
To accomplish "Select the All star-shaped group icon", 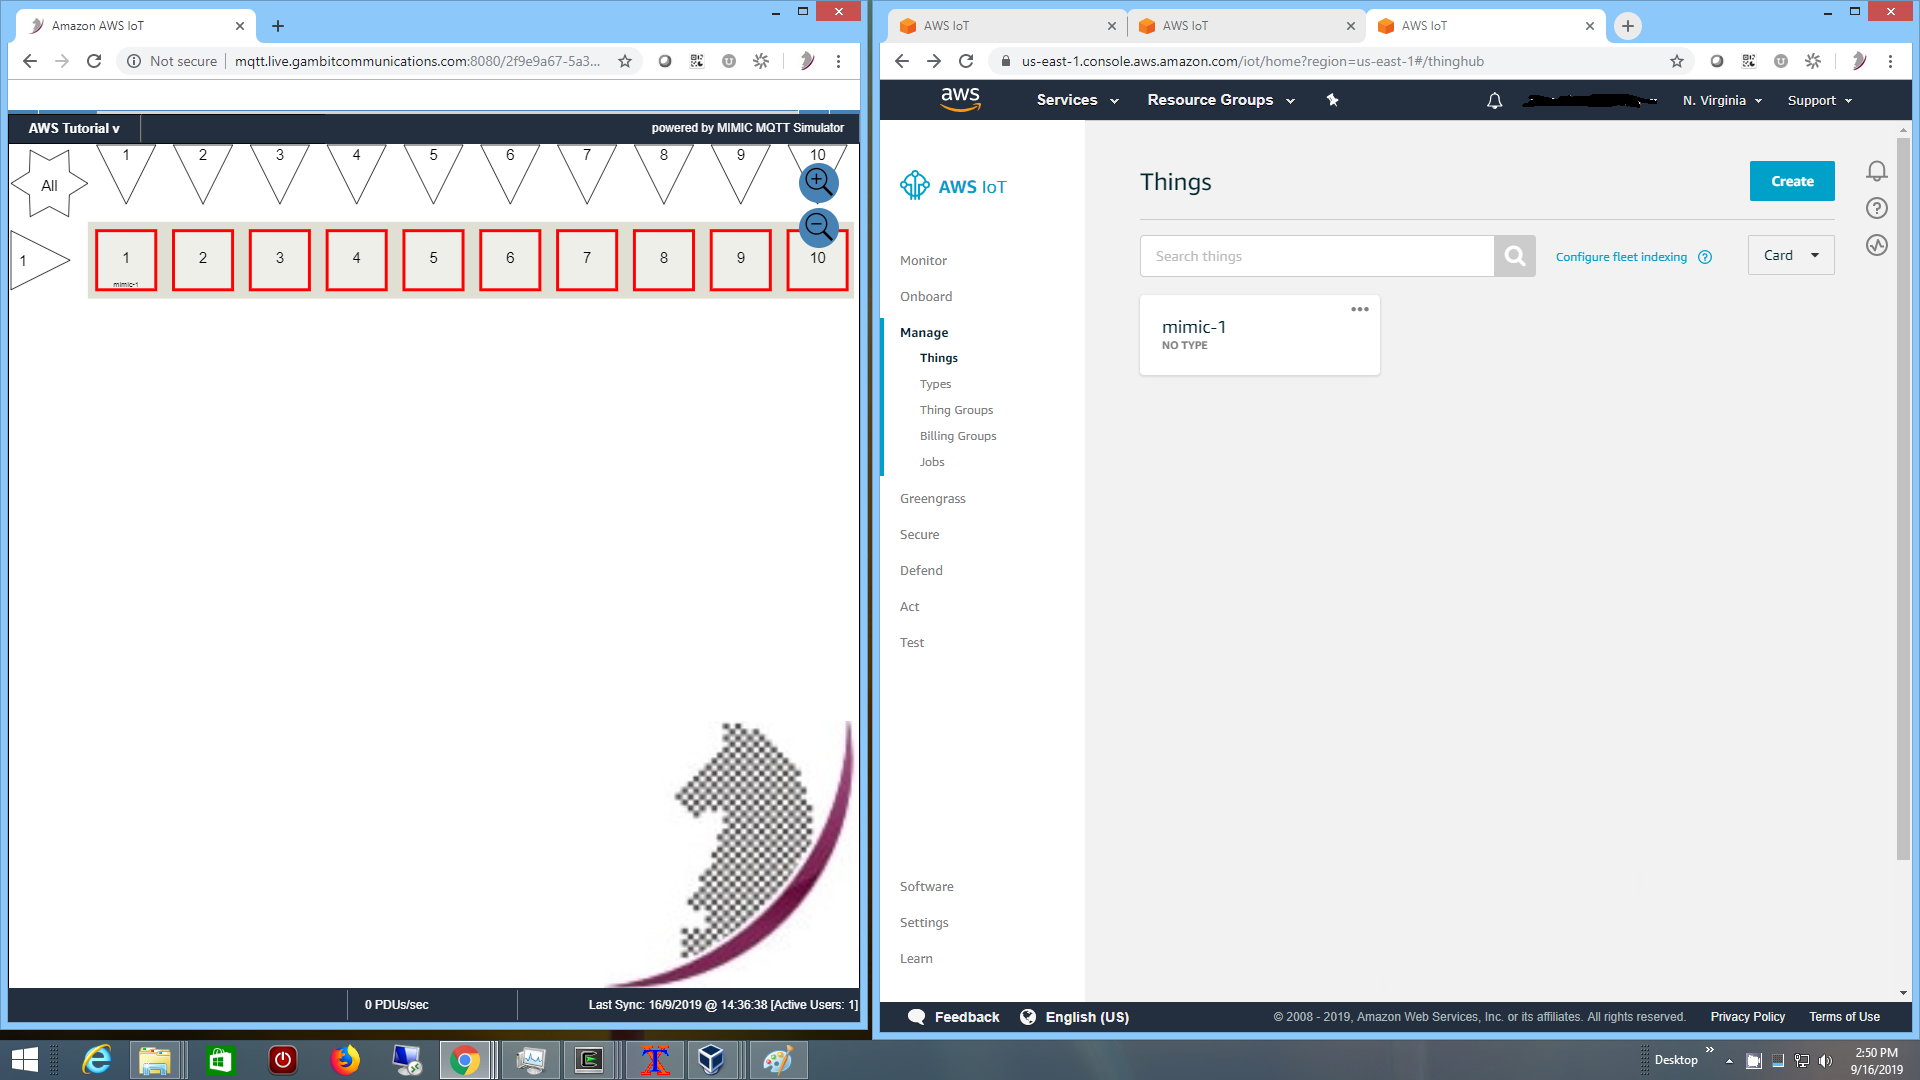I will coord(49,185).
